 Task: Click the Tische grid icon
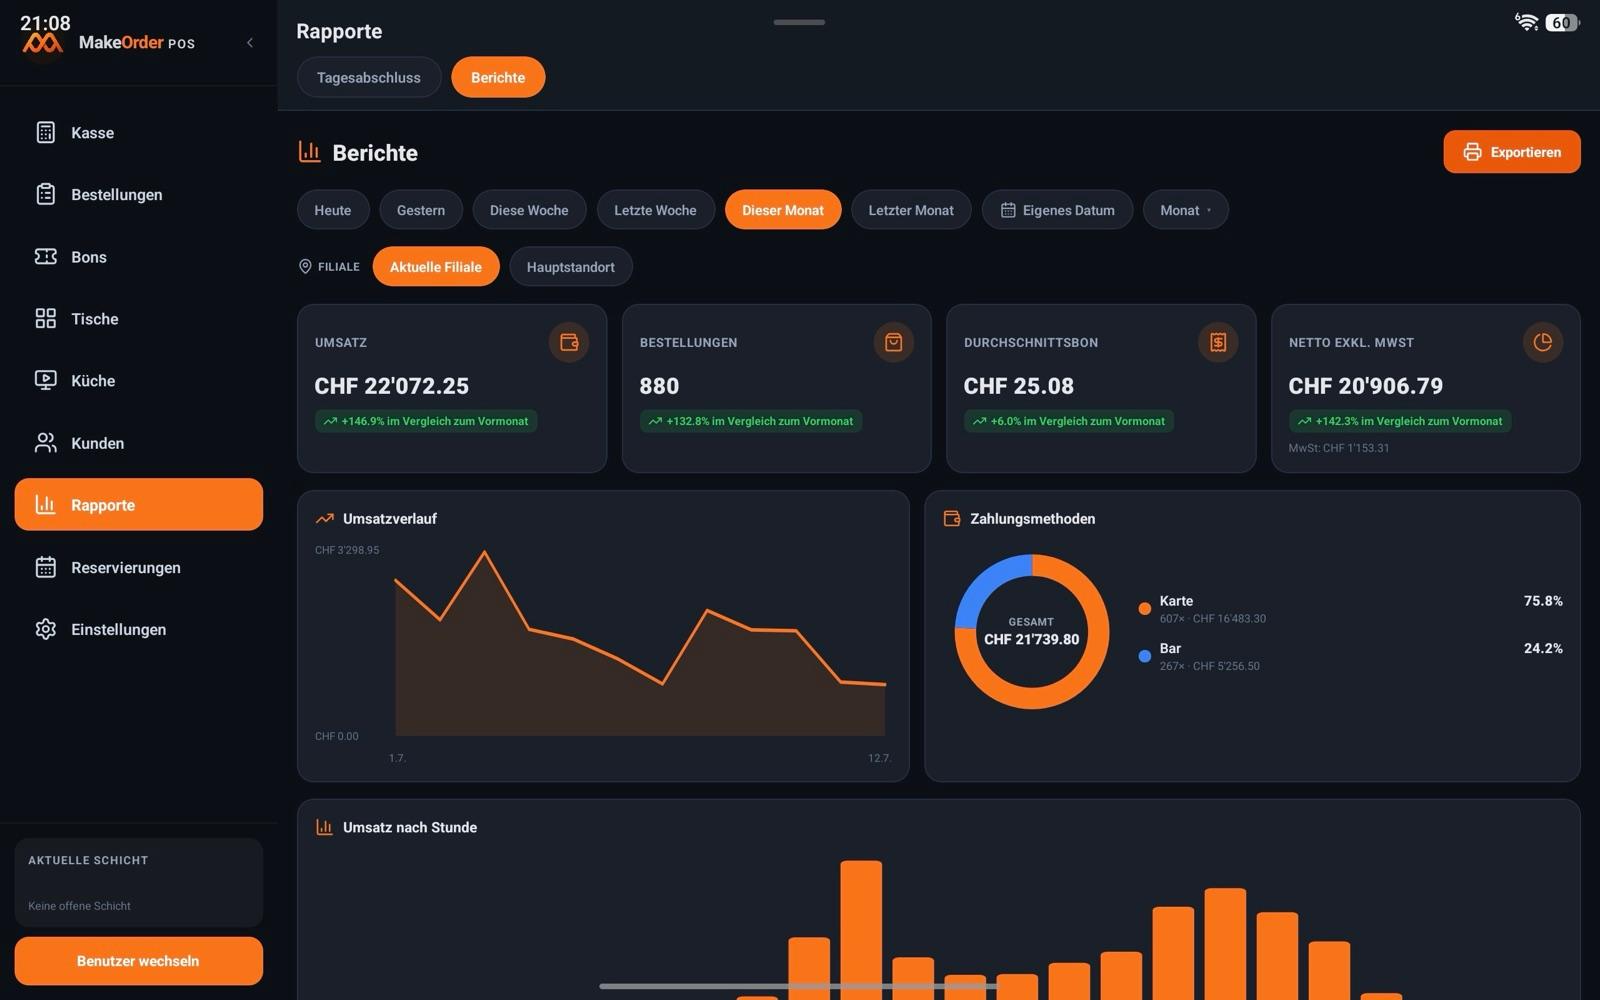(46, 319)
